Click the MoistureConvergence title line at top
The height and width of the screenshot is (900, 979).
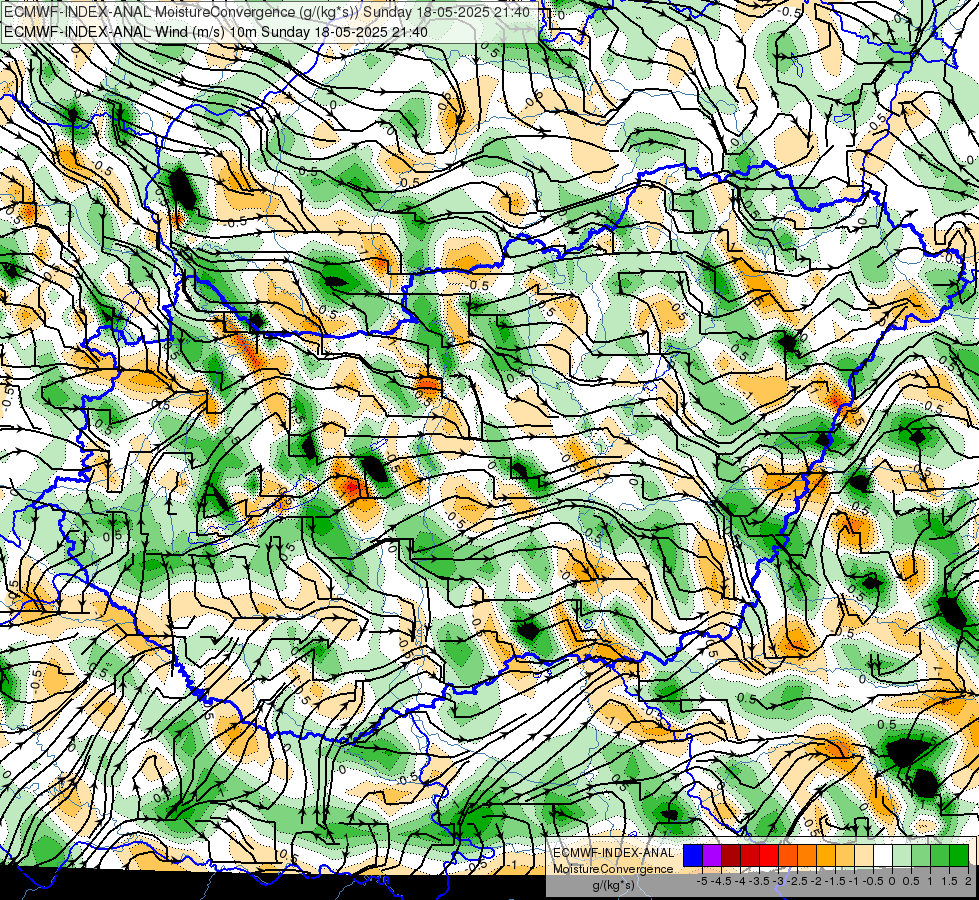click(267, 12)
